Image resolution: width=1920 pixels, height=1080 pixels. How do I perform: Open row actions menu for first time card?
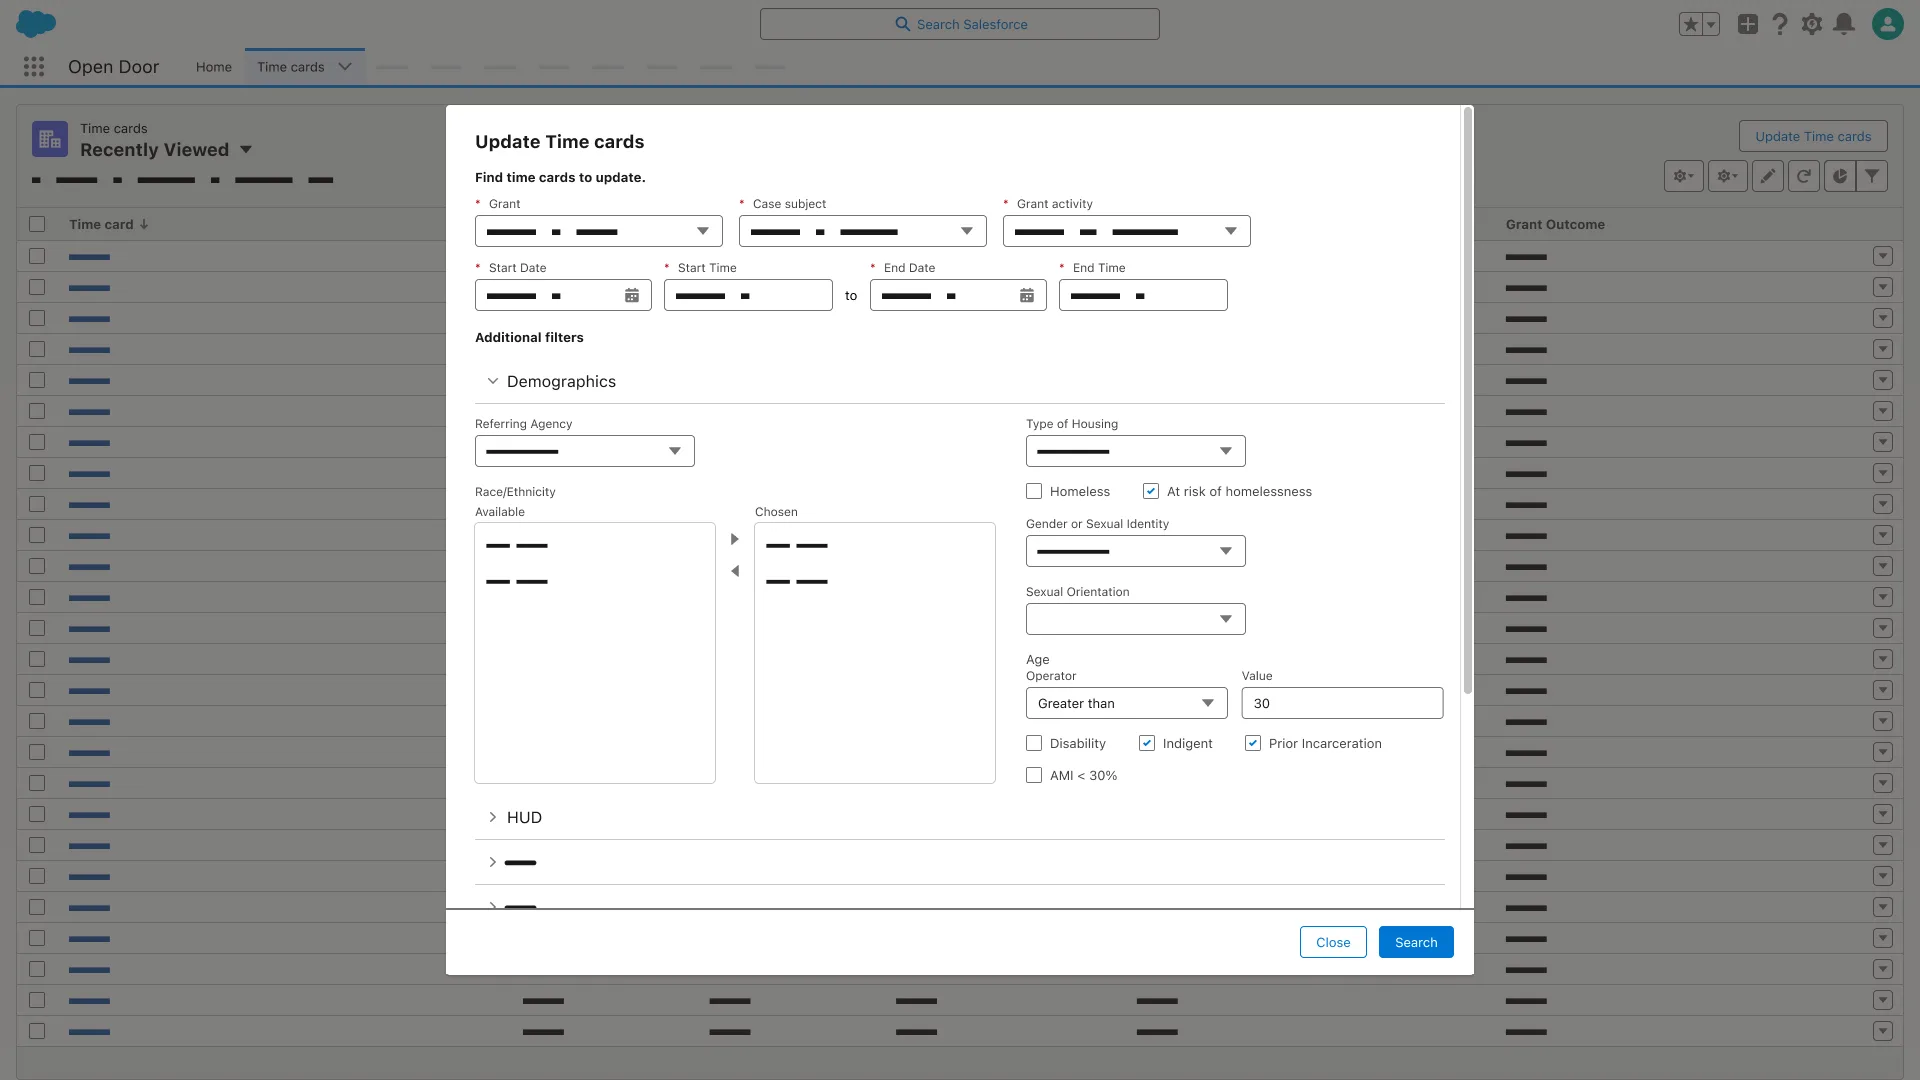pyautogui.click(x=1883, y=256)
